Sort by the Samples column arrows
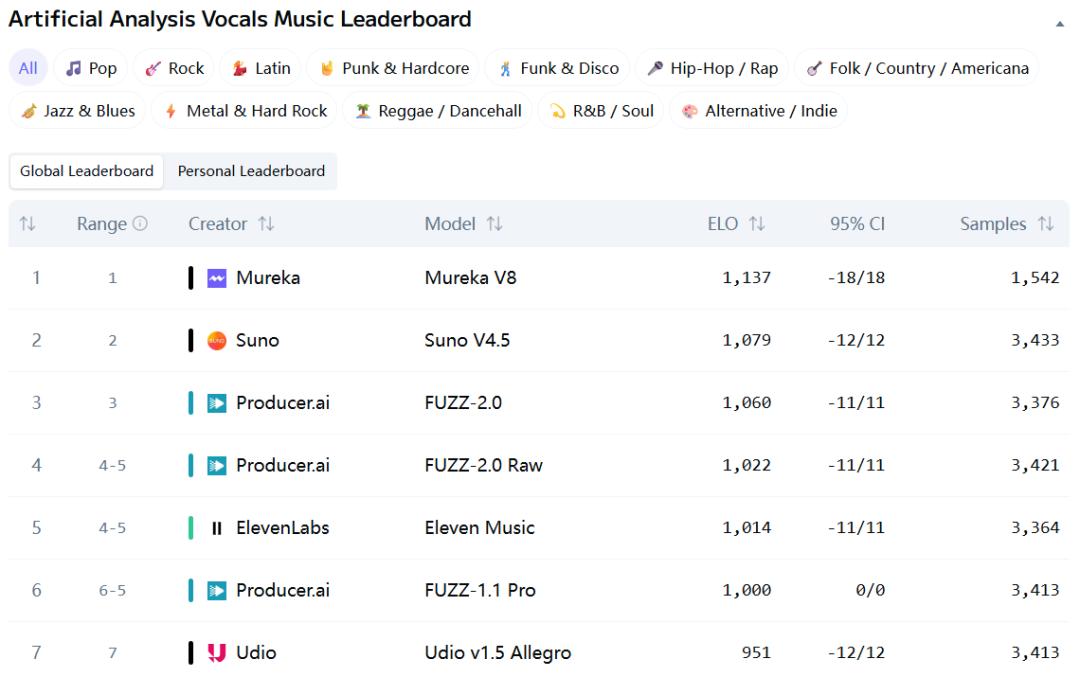Viewport: 1080px width, 677px height. point(1046,224)
